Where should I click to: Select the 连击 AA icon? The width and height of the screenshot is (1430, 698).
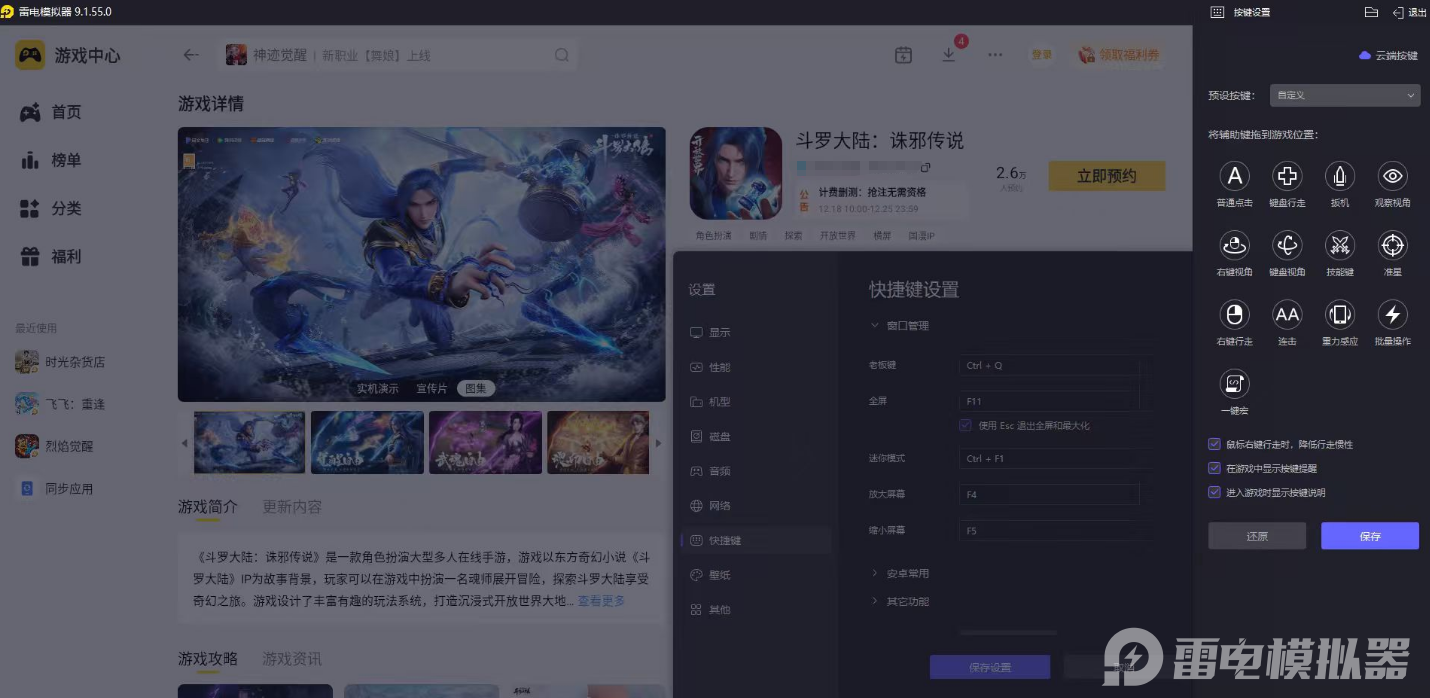(1287, 315)
